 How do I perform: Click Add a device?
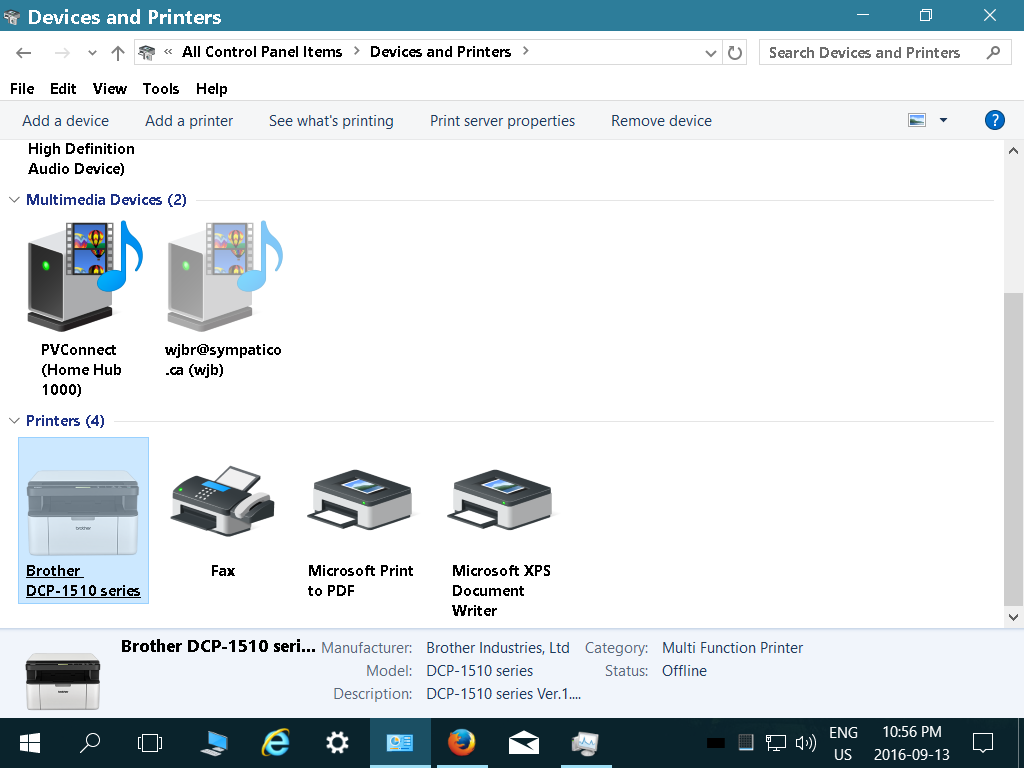tap(65, 121)
